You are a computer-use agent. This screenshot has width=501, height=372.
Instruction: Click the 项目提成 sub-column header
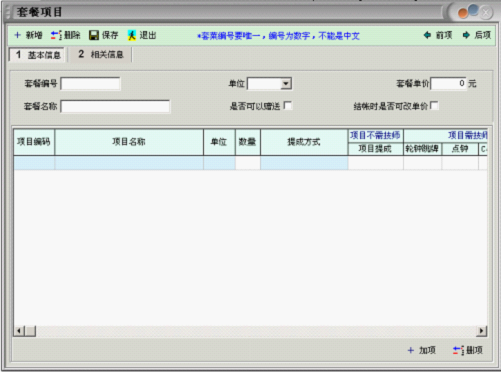[375, 149]
